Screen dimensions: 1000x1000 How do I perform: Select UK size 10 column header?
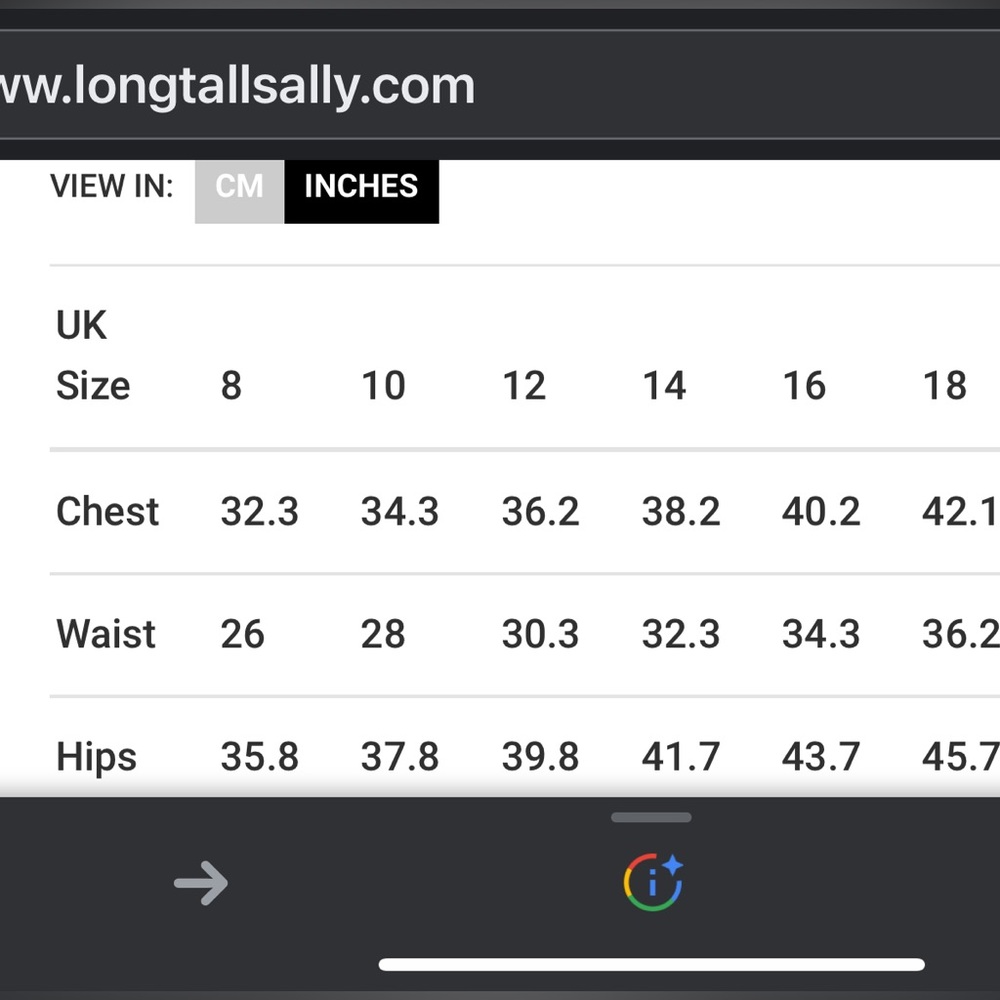point(383,385)
